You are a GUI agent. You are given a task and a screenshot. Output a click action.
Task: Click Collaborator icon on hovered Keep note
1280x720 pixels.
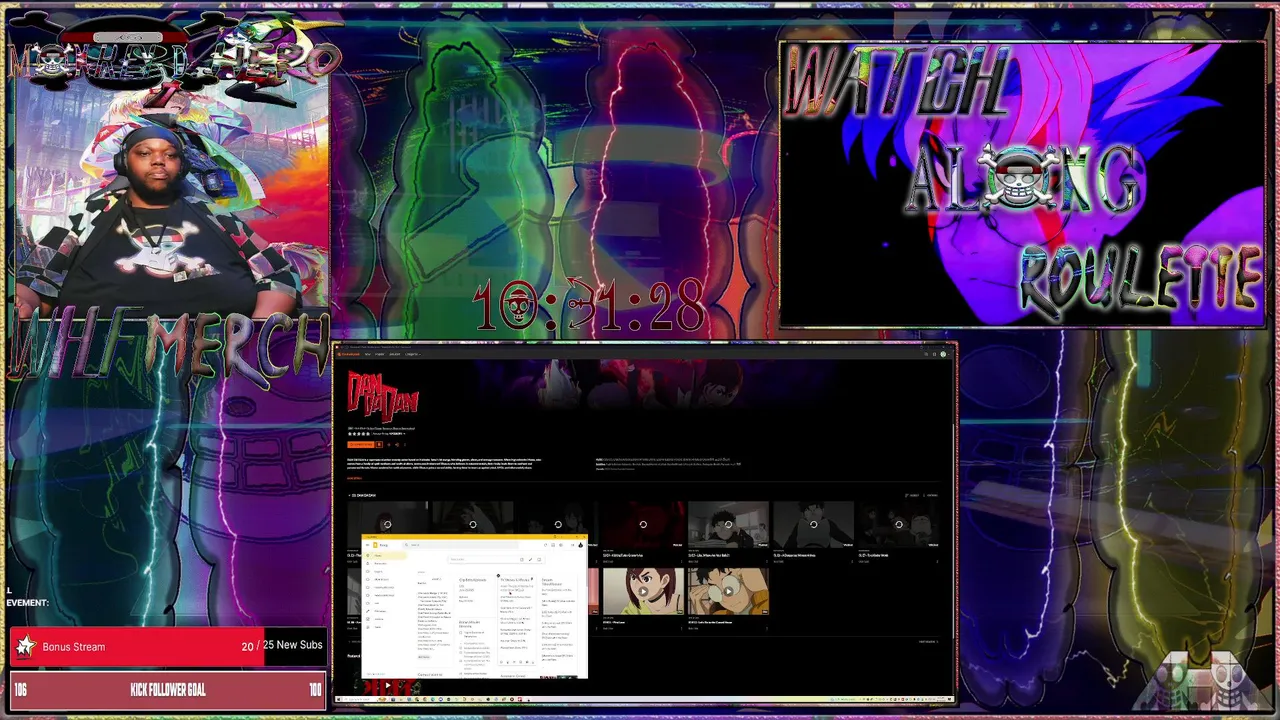point(508,662)
